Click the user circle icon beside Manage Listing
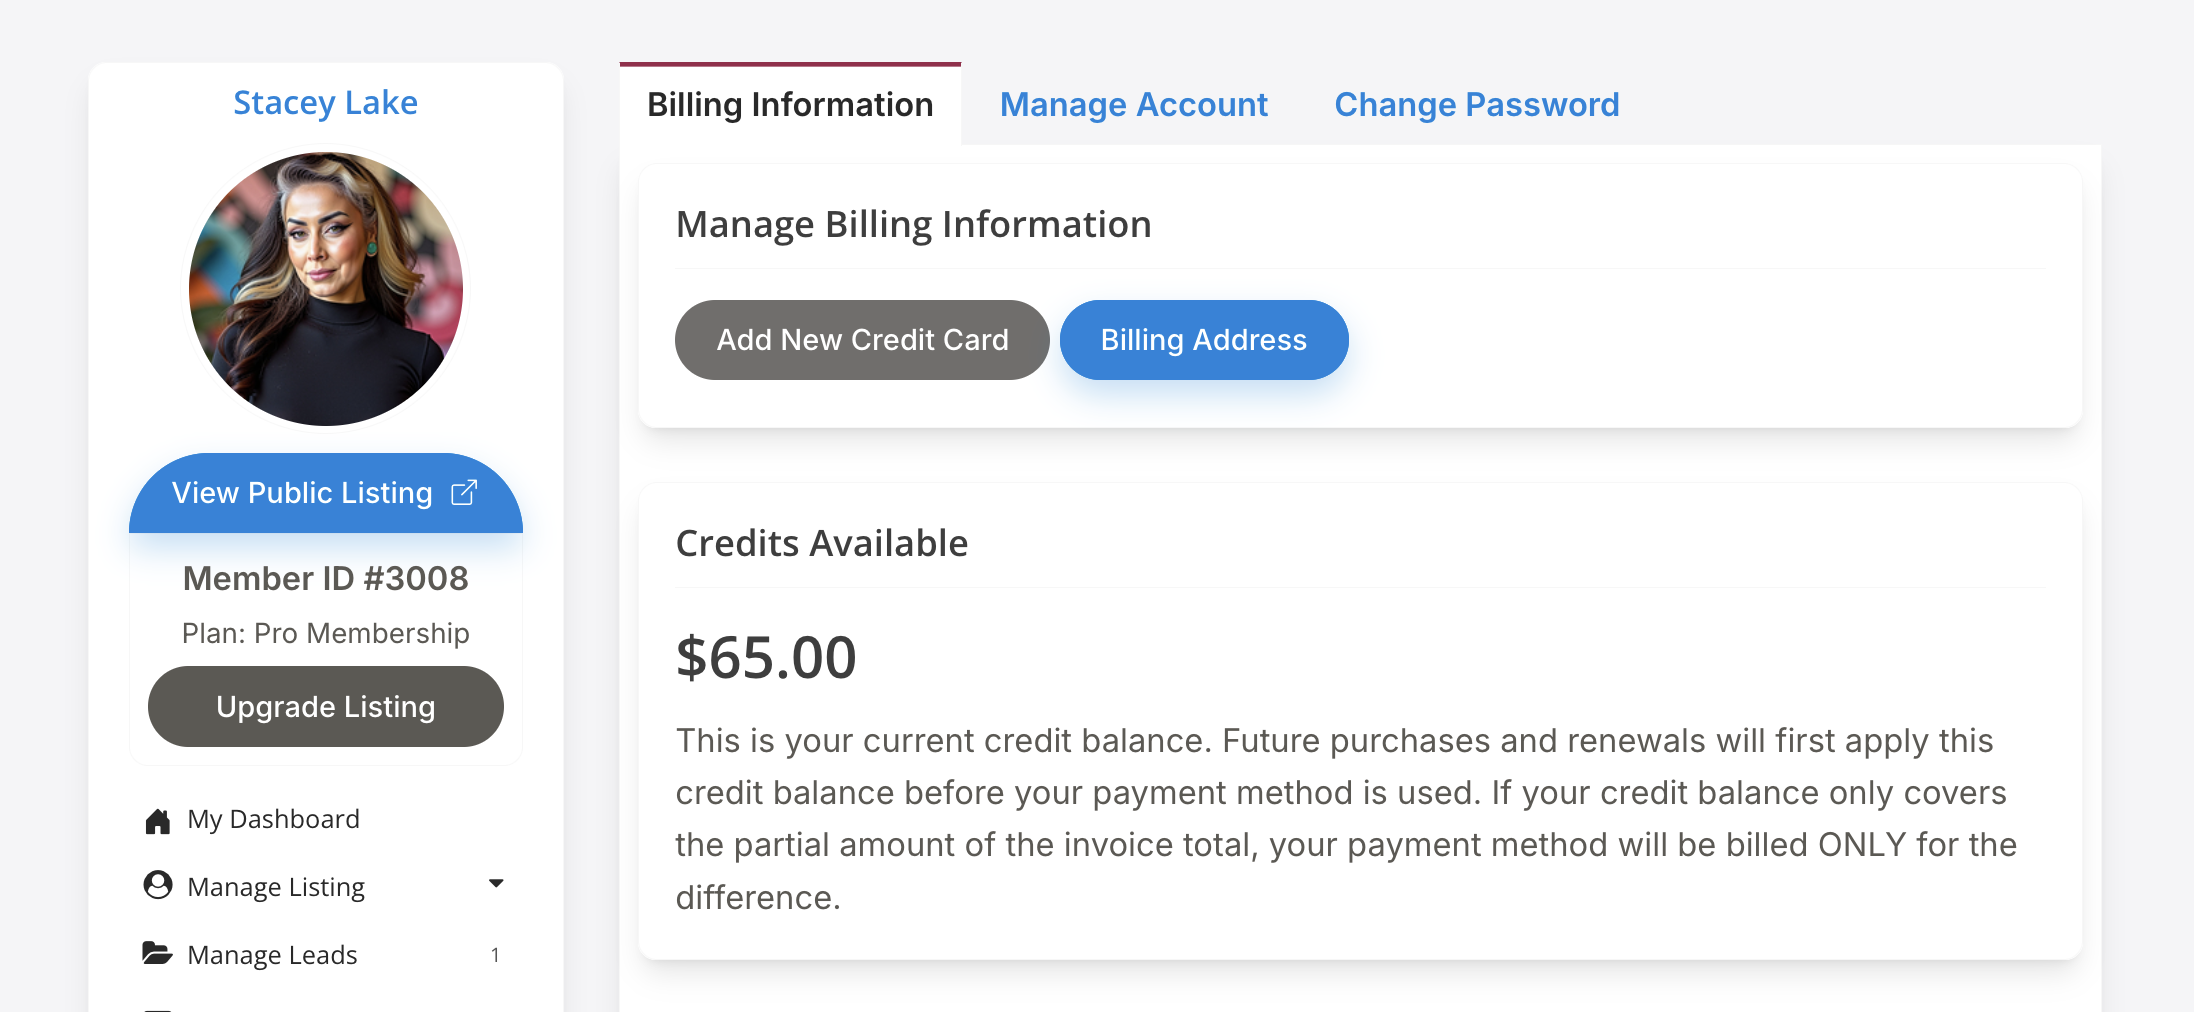Viewport: 2194px width, 1012px height. (158, 886)
